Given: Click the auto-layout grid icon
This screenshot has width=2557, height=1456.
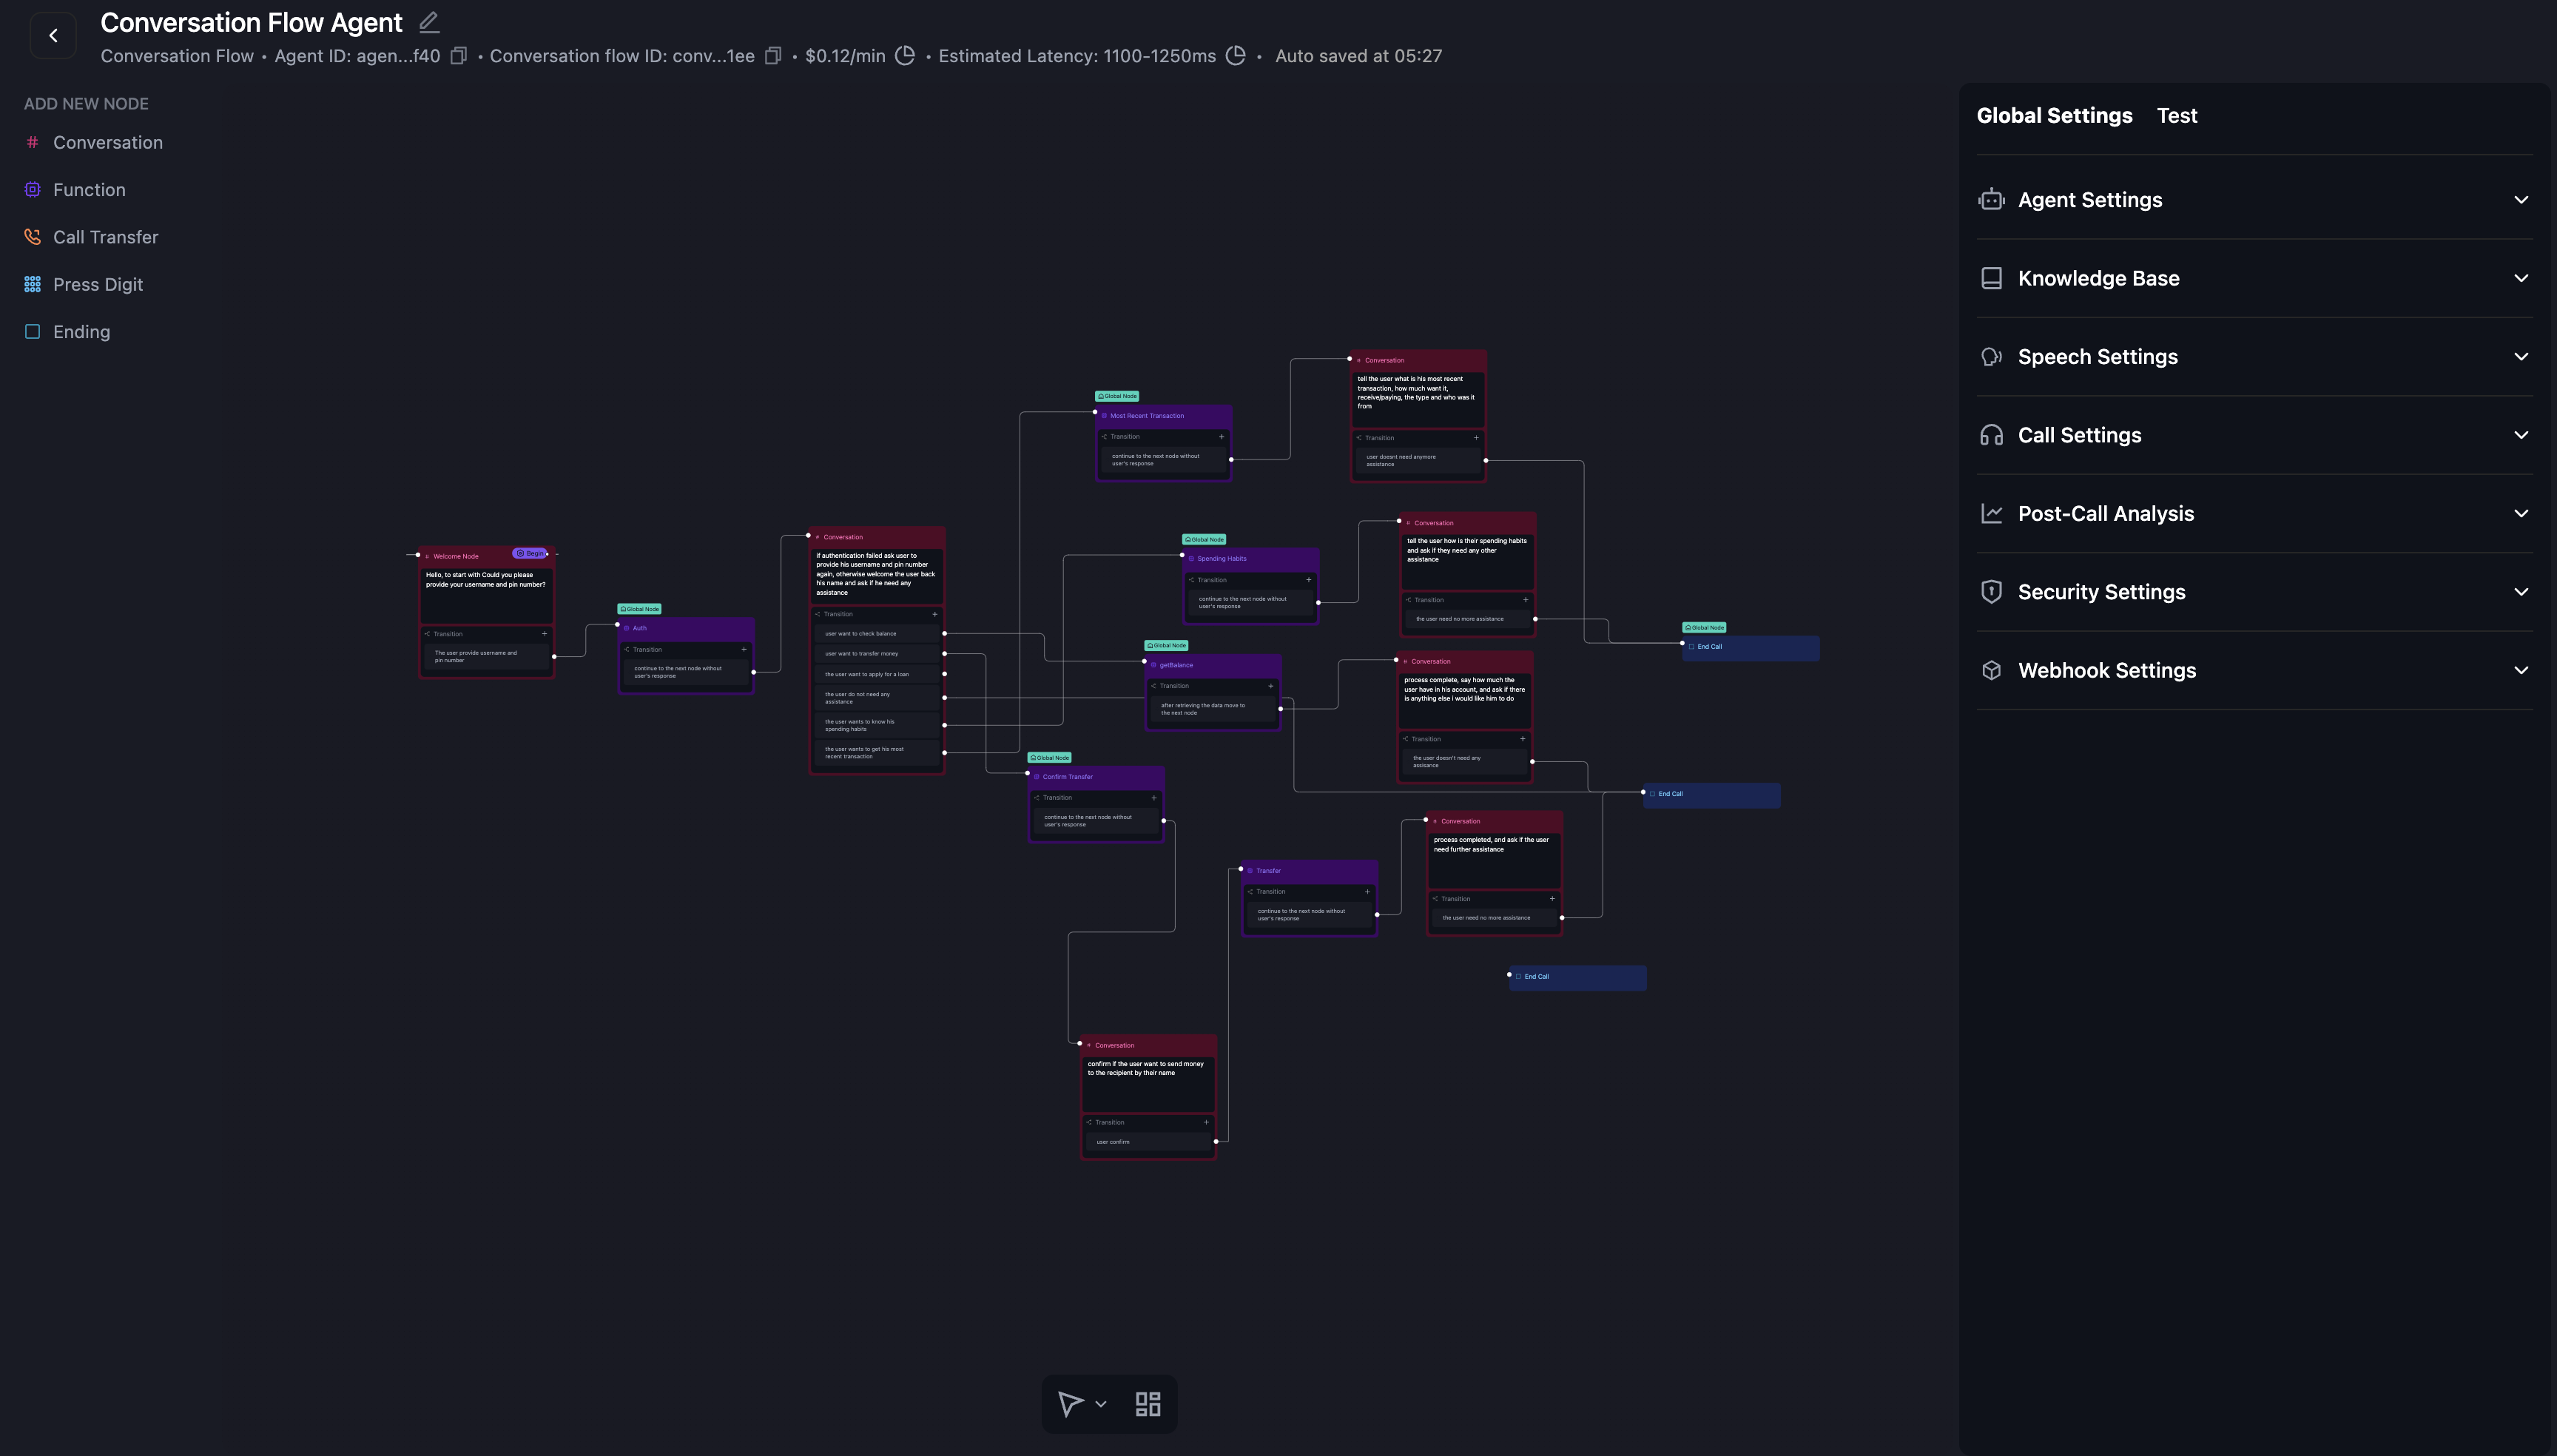Looking at the screenshot, I should [1148, 1404].
